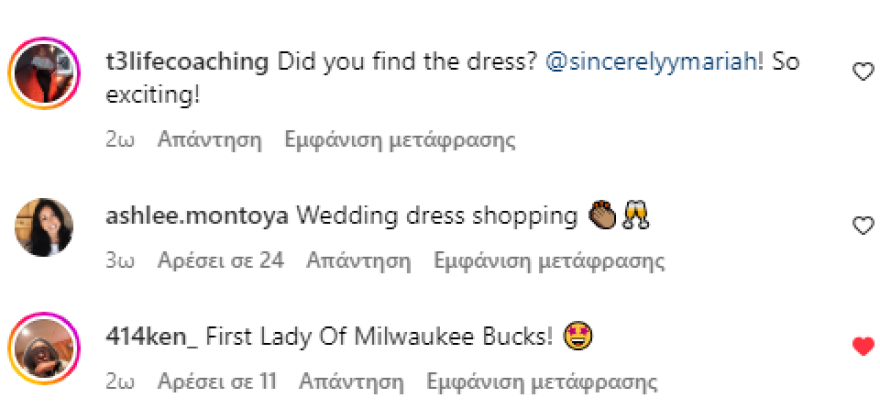Reply to t3lifecoaching's comment with Απάντηση
This screenshot has width=880, height=420.
coord(210,139)
